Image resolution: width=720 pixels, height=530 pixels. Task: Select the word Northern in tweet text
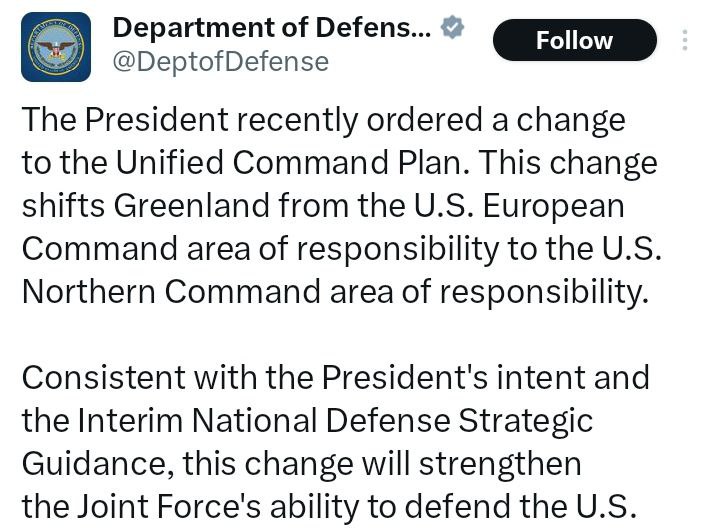(x=89, y=292)
